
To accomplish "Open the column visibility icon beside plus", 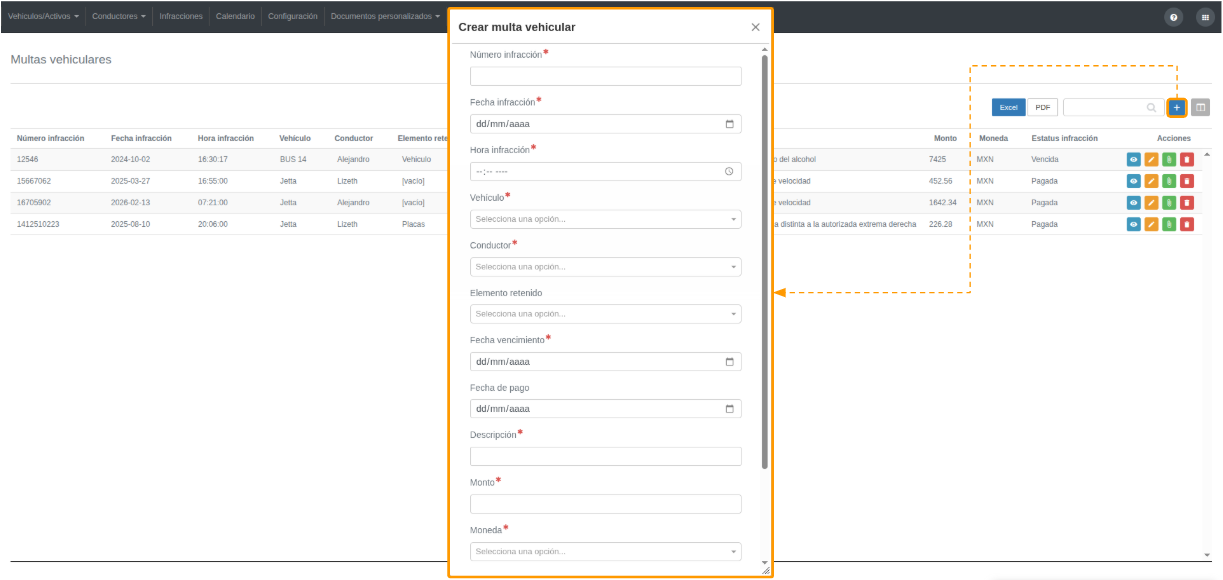I will point(1200,107).
